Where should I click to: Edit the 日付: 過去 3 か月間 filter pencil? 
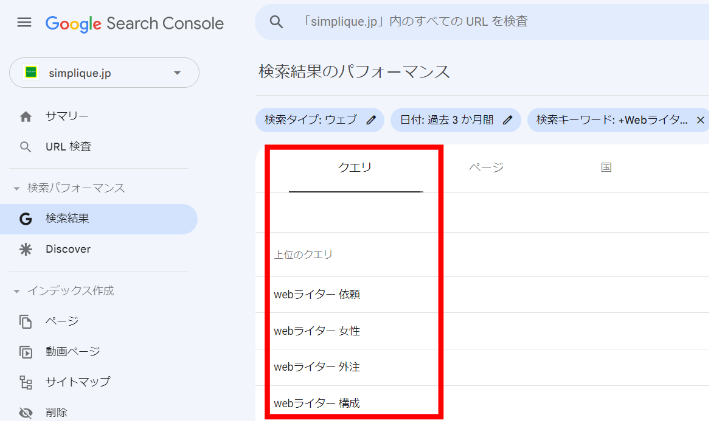(x=508, y=120)
